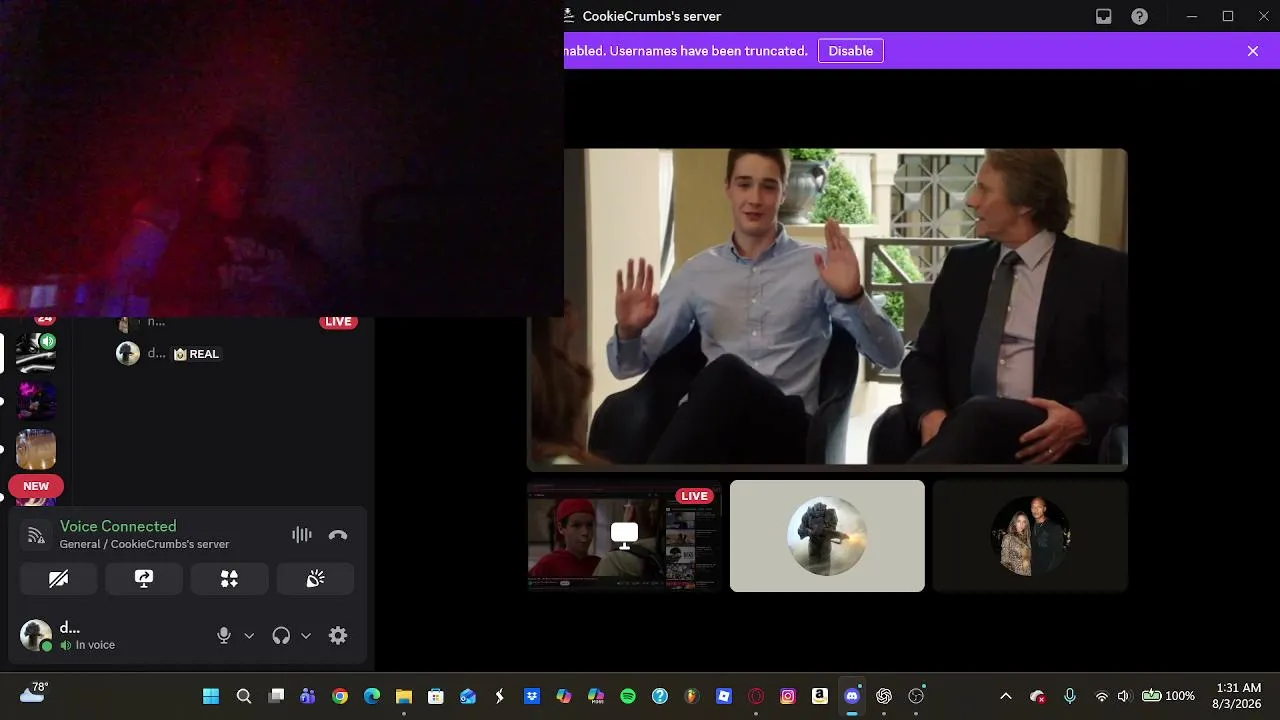Select the voice participant with REAL tag
This screenshot has width=1280, height=720.
tap(168, 354)
